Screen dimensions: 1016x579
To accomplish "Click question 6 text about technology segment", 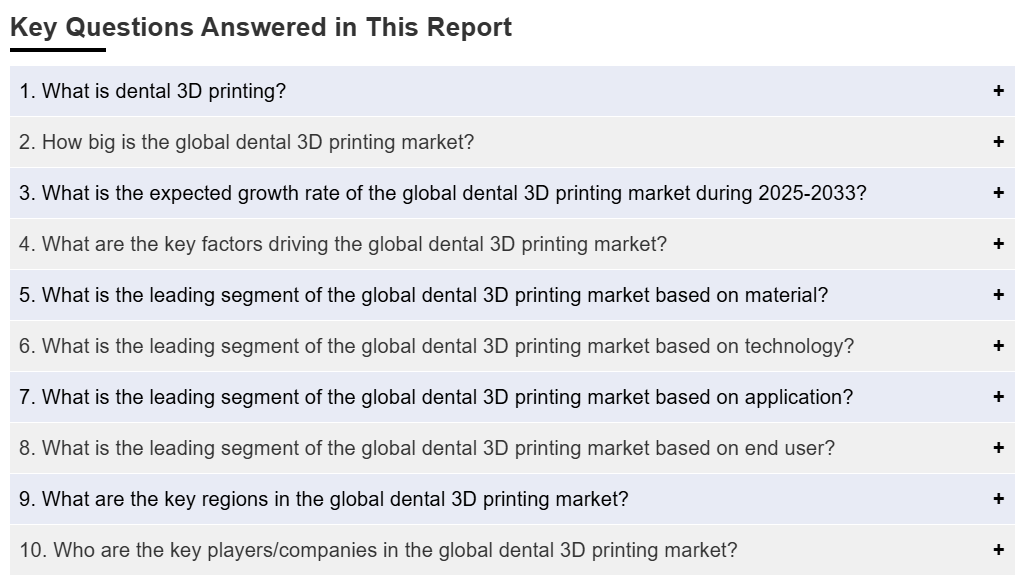I will point(436,346).
